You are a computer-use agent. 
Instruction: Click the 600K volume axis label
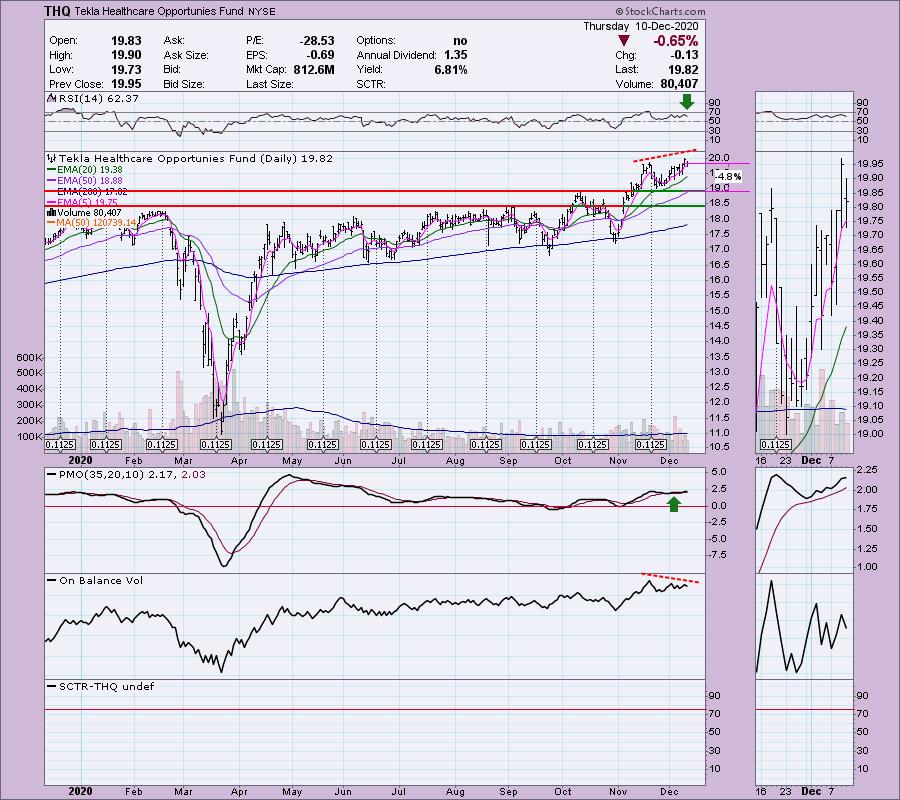pos(29,358)
